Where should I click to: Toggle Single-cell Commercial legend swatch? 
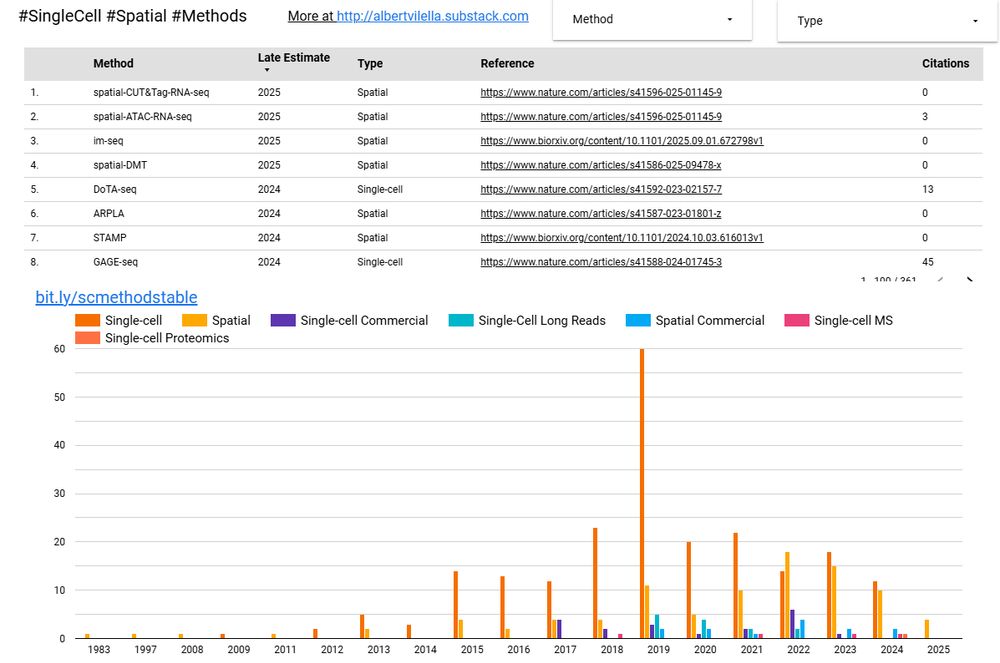283,320
